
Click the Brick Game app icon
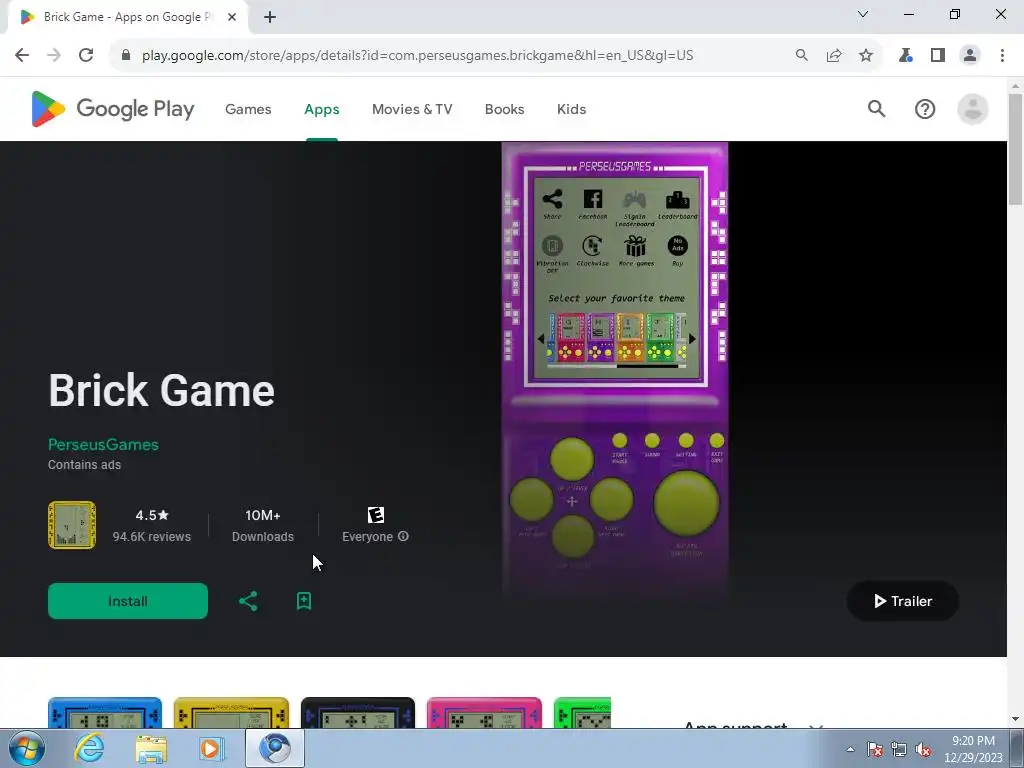click(72, 525)
